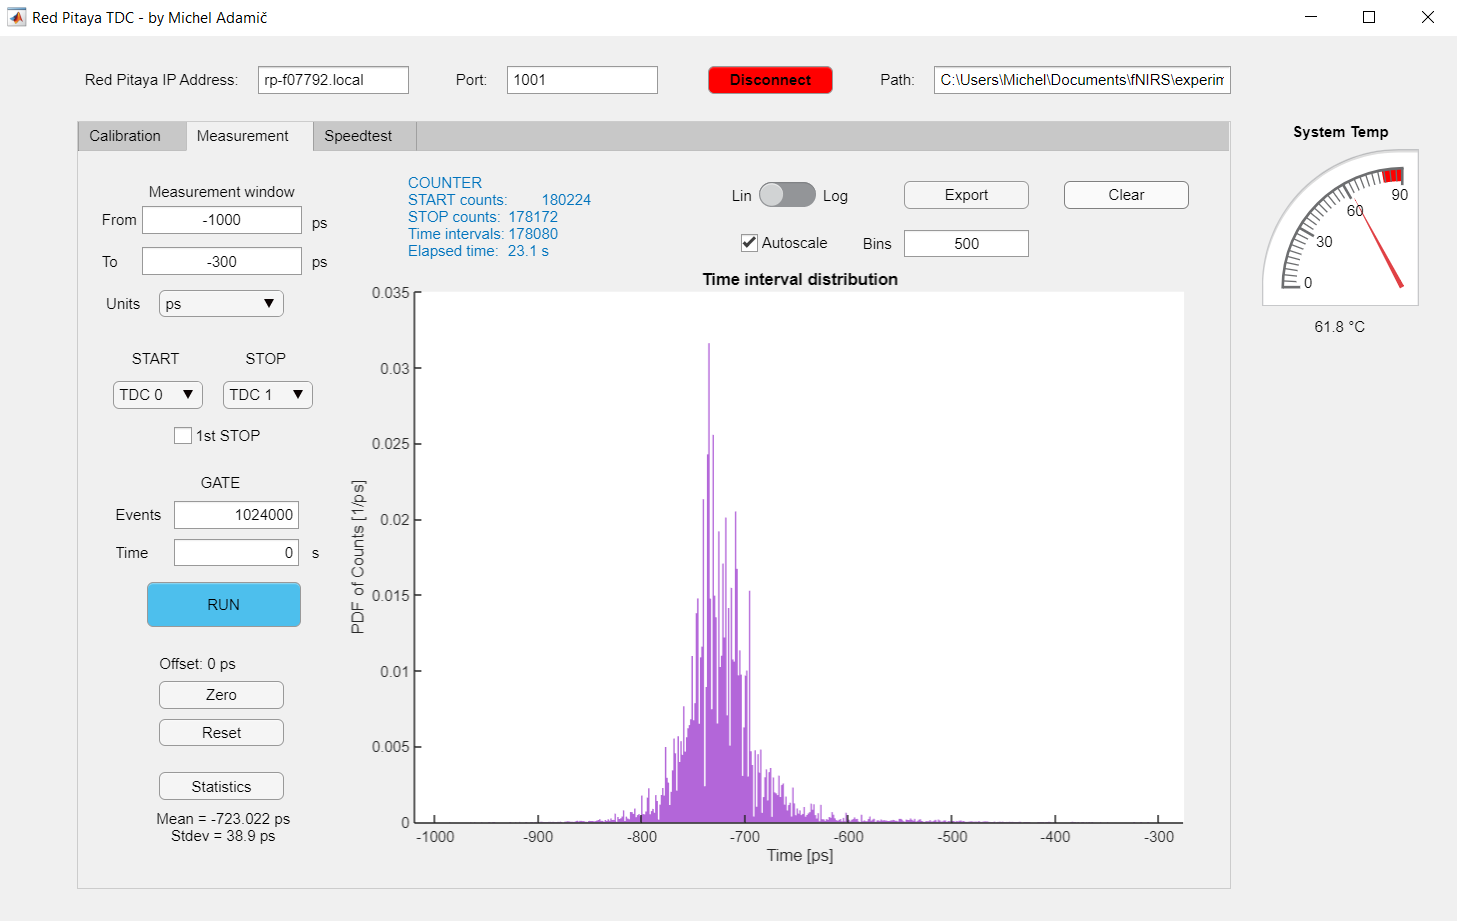
Task: Open the Units dropdown
Action: (221, 304)
